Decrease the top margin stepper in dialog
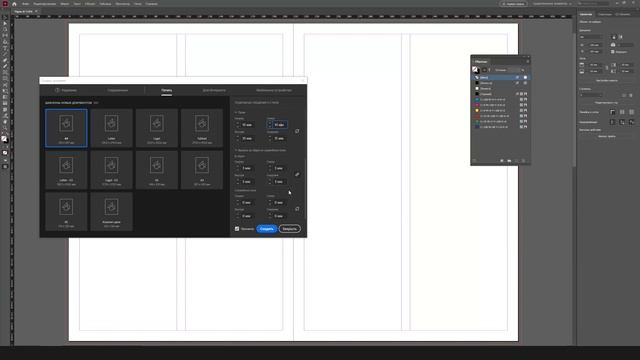Screen dimensions: 640x360 click(x=238, y=126)
